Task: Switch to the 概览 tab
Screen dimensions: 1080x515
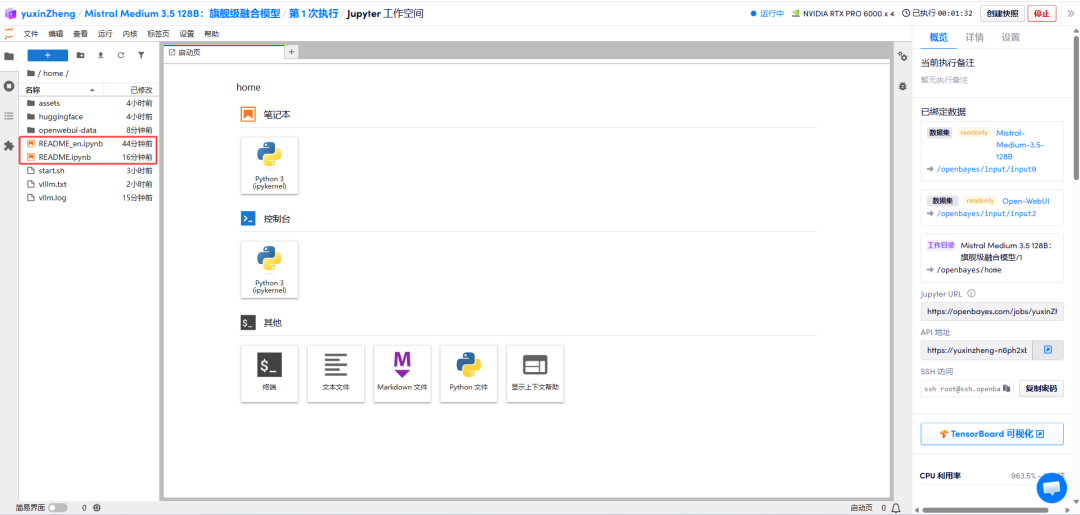Action: 939,37
